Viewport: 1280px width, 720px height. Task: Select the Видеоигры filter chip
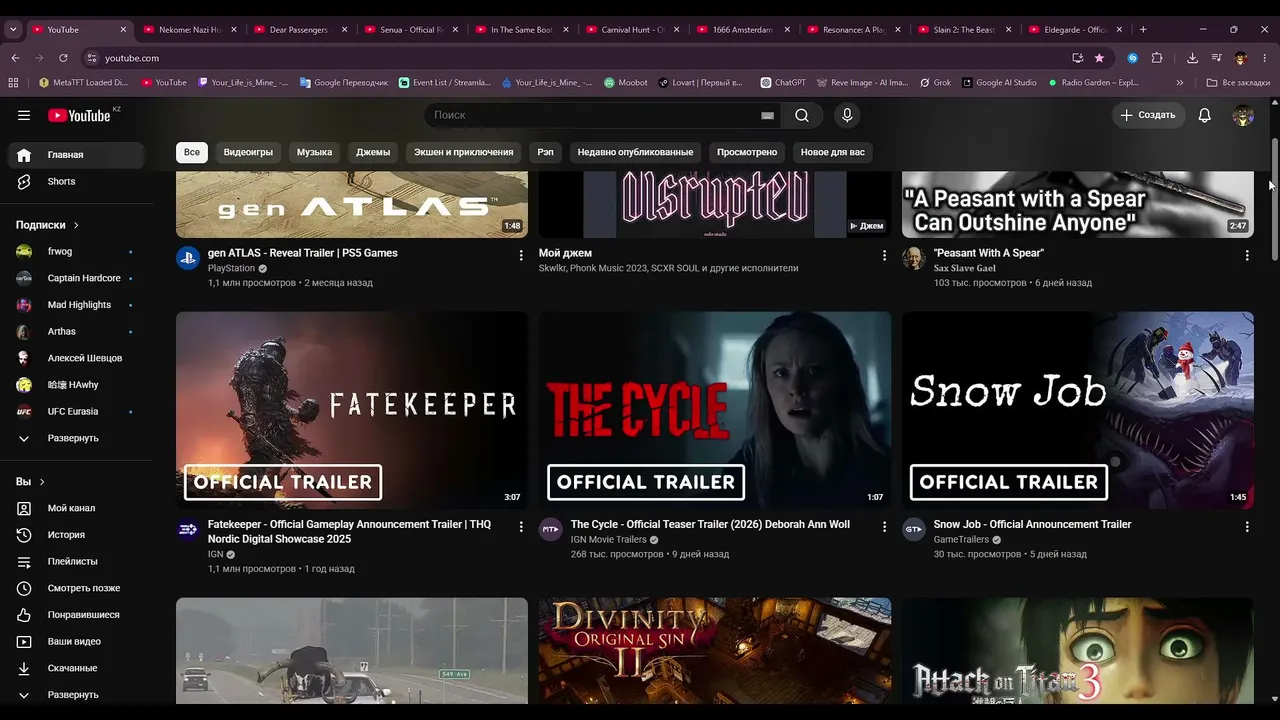pyautogui.click(x=248, y=152)
